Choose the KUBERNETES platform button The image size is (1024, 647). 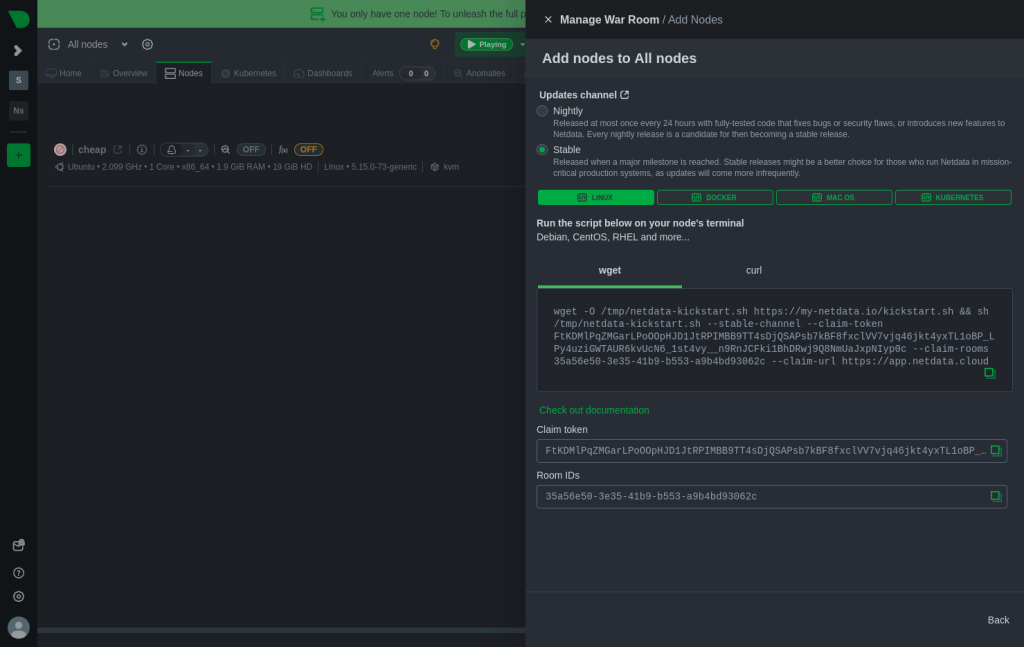tap(953, 197)
